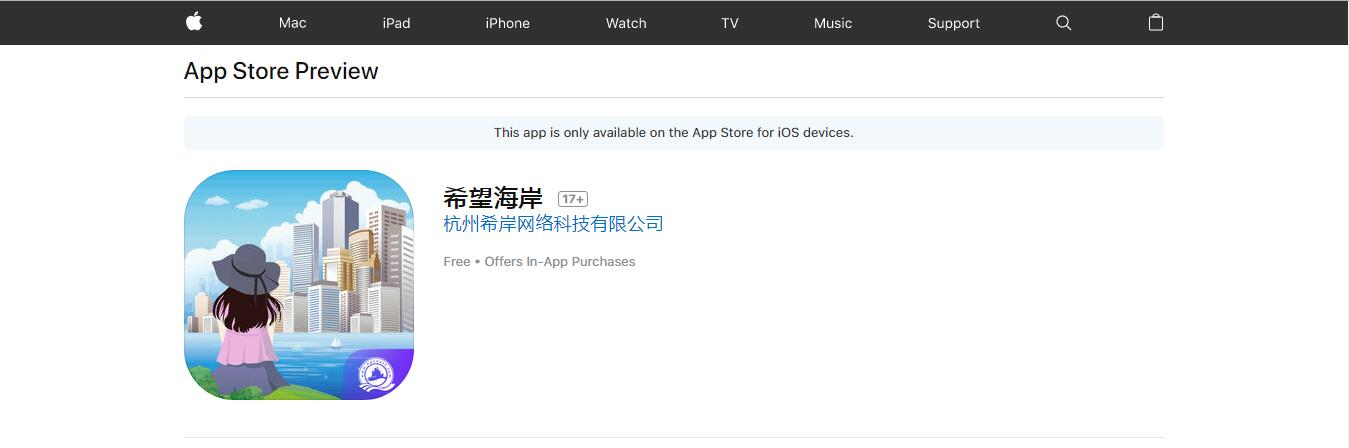Image resolution: width=1349 pixels, height=448 pixels.
Task: Open developer link 杭州希岸网络科技有限公司
Action: [553, 224]
